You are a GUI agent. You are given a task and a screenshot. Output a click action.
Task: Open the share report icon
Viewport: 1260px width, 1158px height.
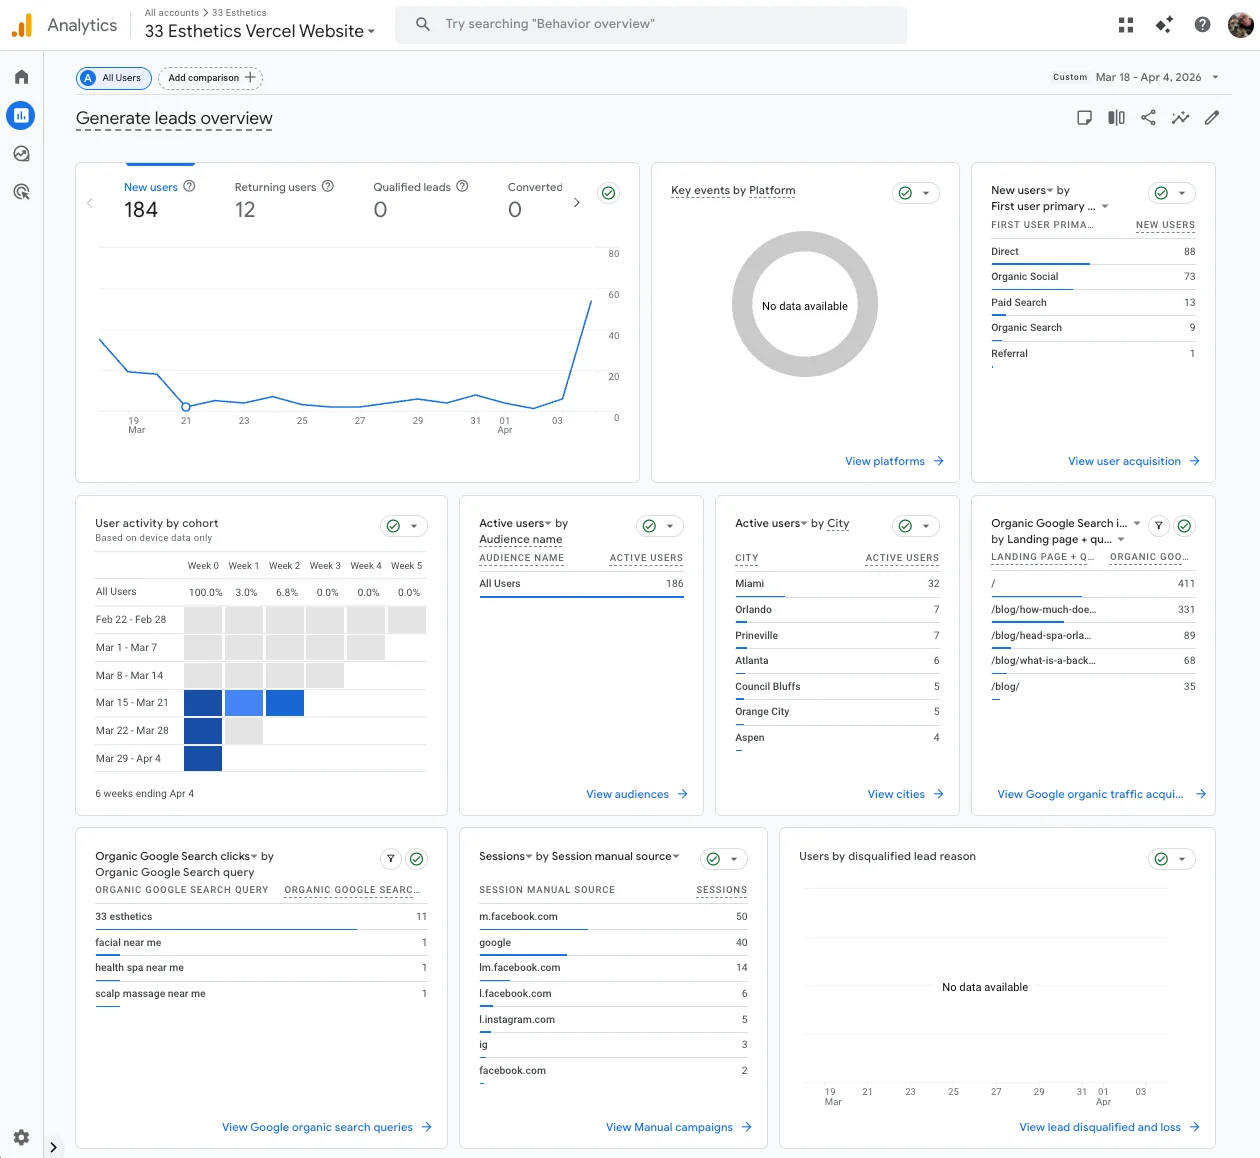pos(1147,117)
